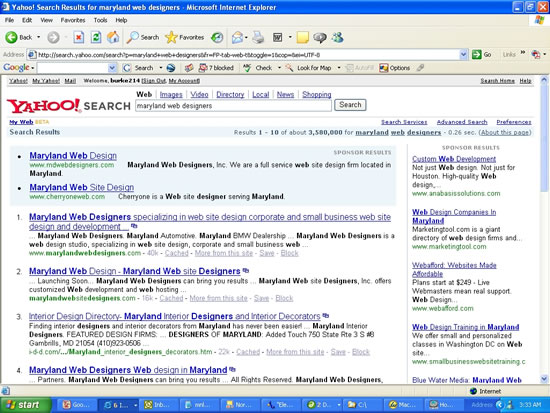Switch to Yahoo Video search tab
Viewport: 550px width, 413px height.
(199, 94)
